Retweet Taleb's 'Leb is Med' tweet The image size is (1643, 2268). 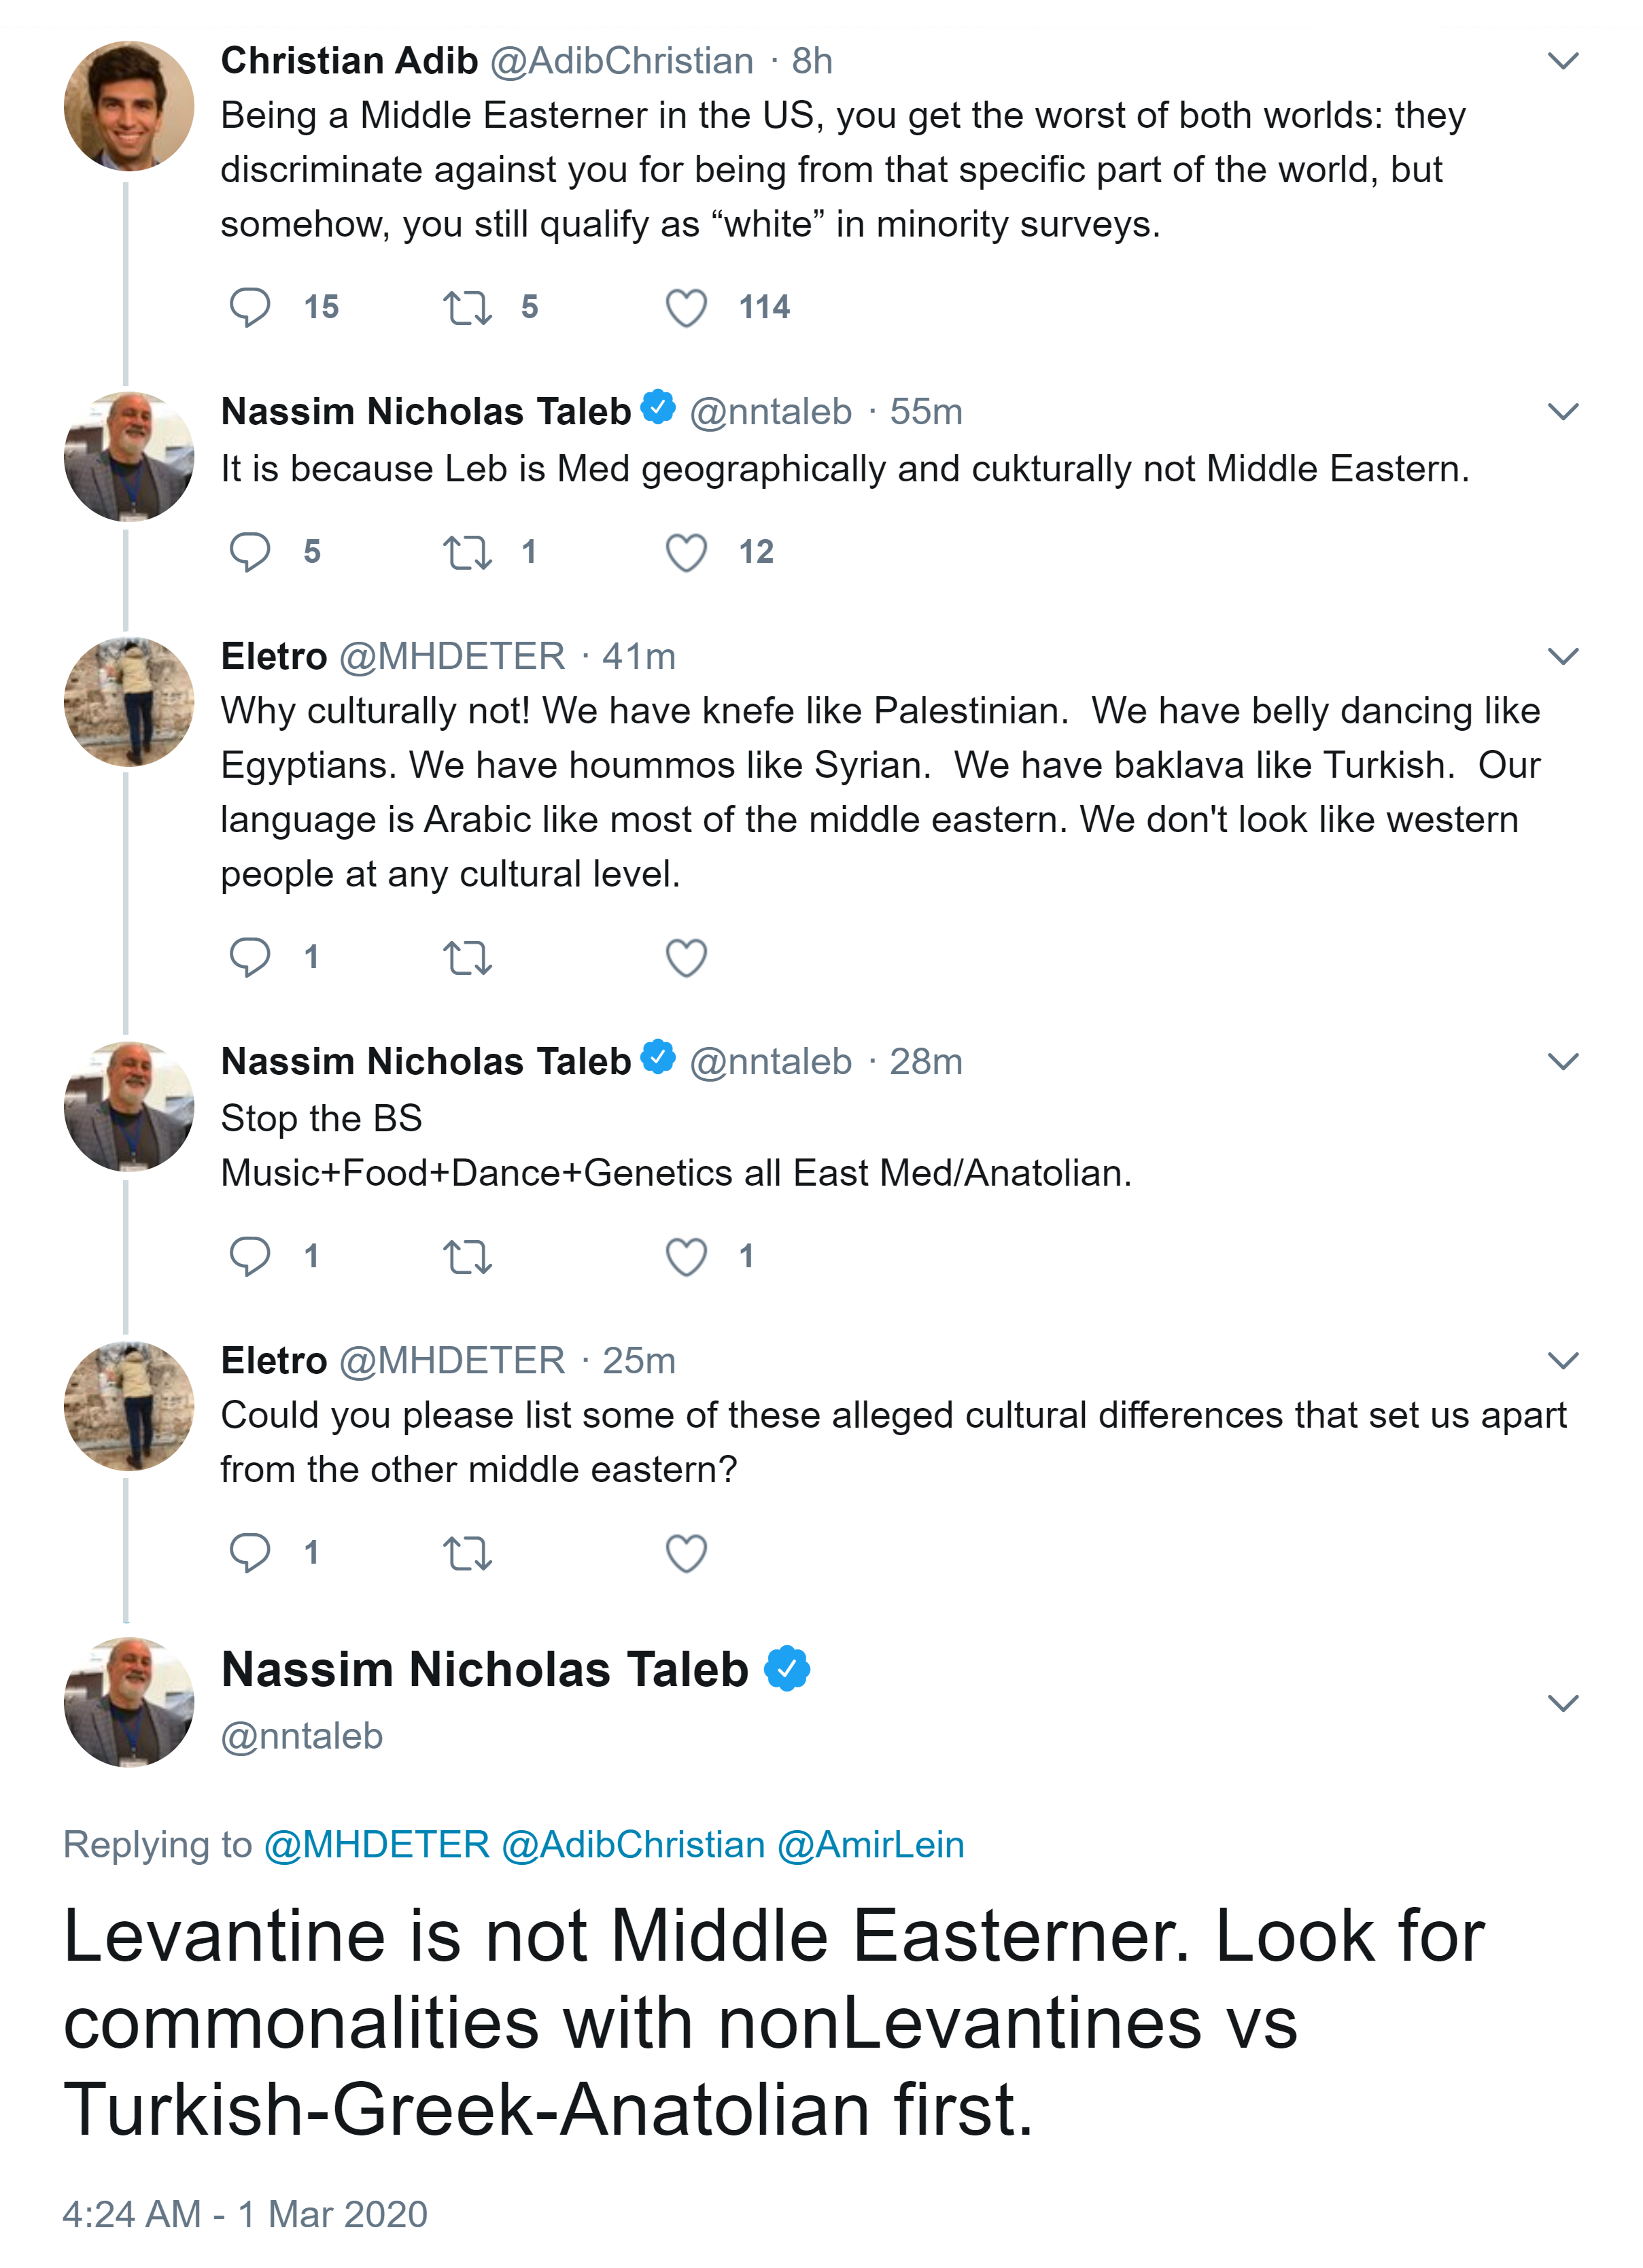pyautogui.click(x=467, y=552)
